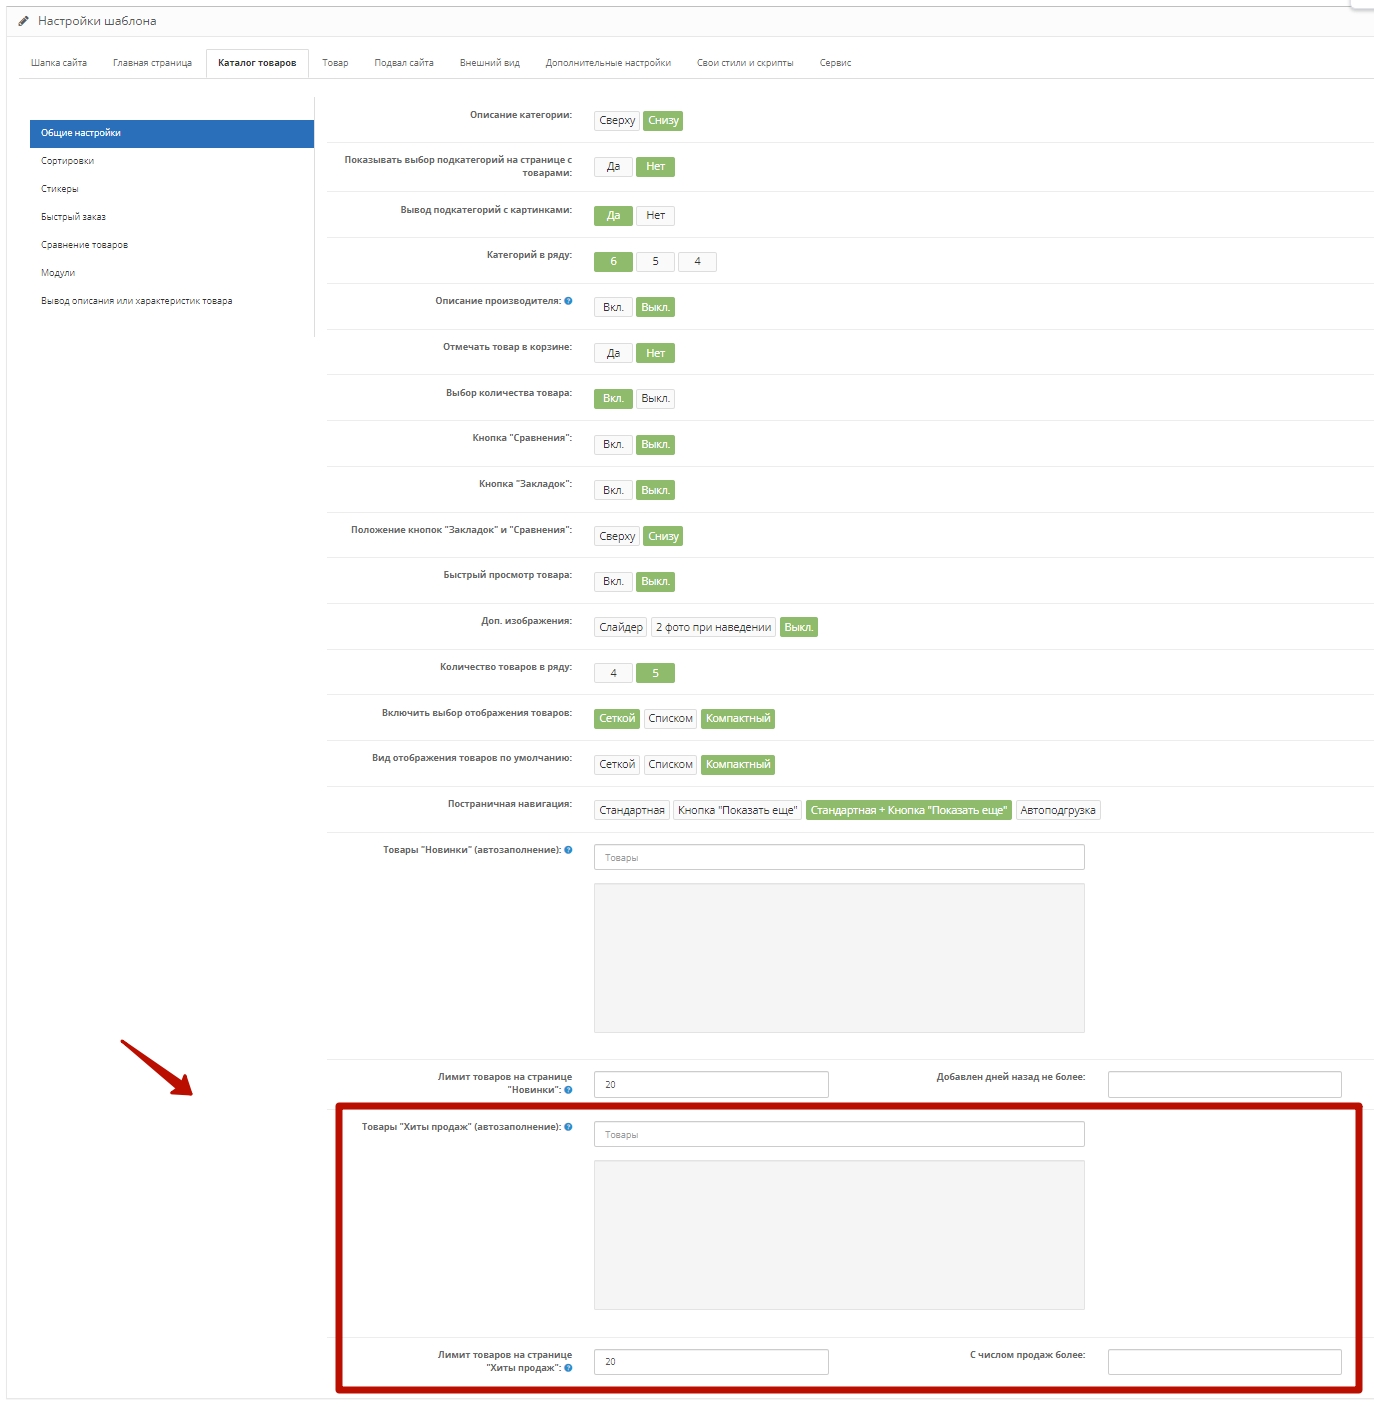Select 4 for Количество товаров в ряду

pos(613,673)
